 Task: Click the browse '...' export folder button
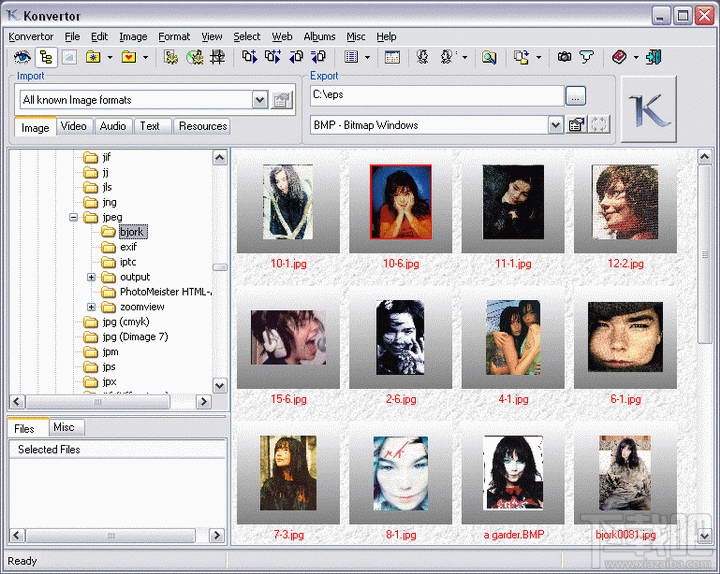click(575, 96)
